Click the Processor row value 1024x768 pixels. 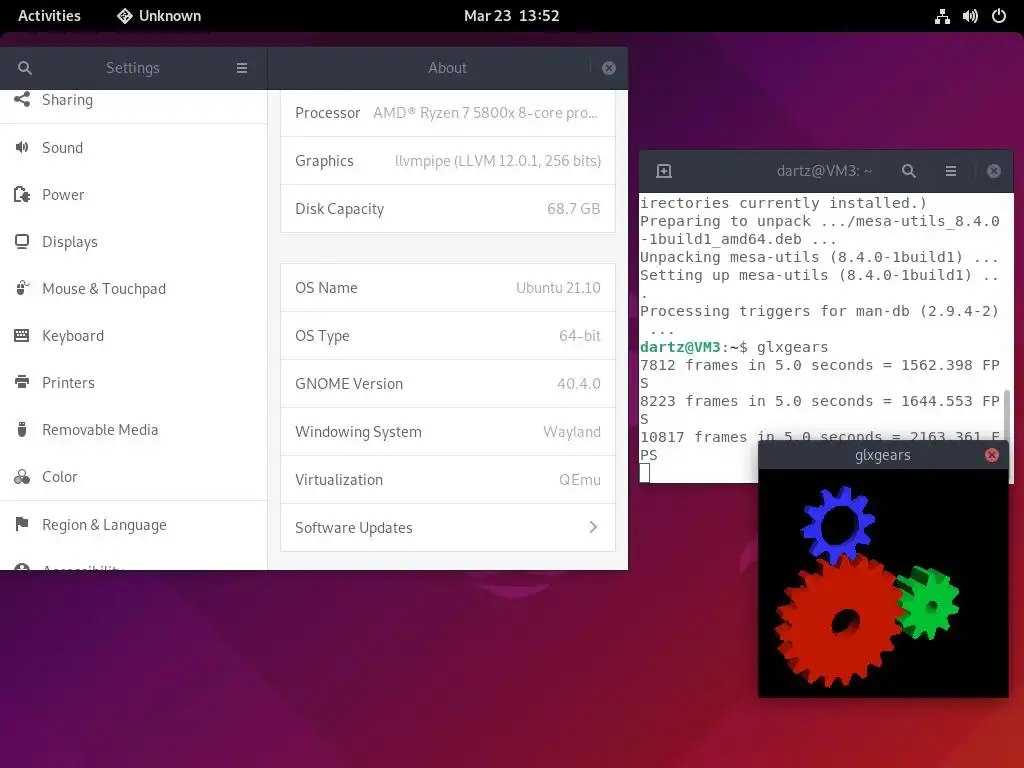click(x=485, y=113)
